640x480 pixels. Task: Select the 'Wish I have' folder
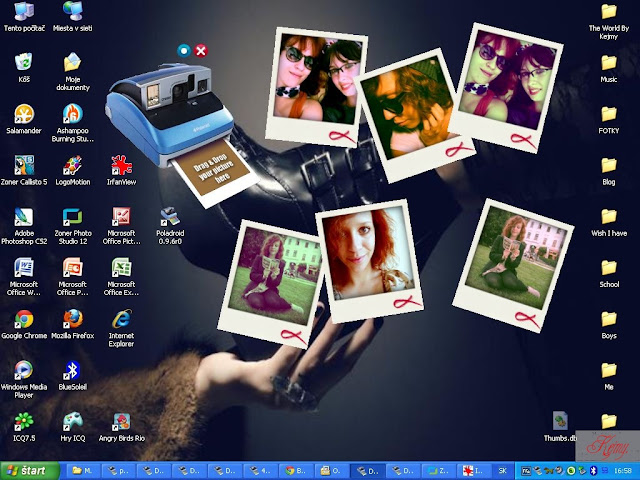(x=609, y=222)
